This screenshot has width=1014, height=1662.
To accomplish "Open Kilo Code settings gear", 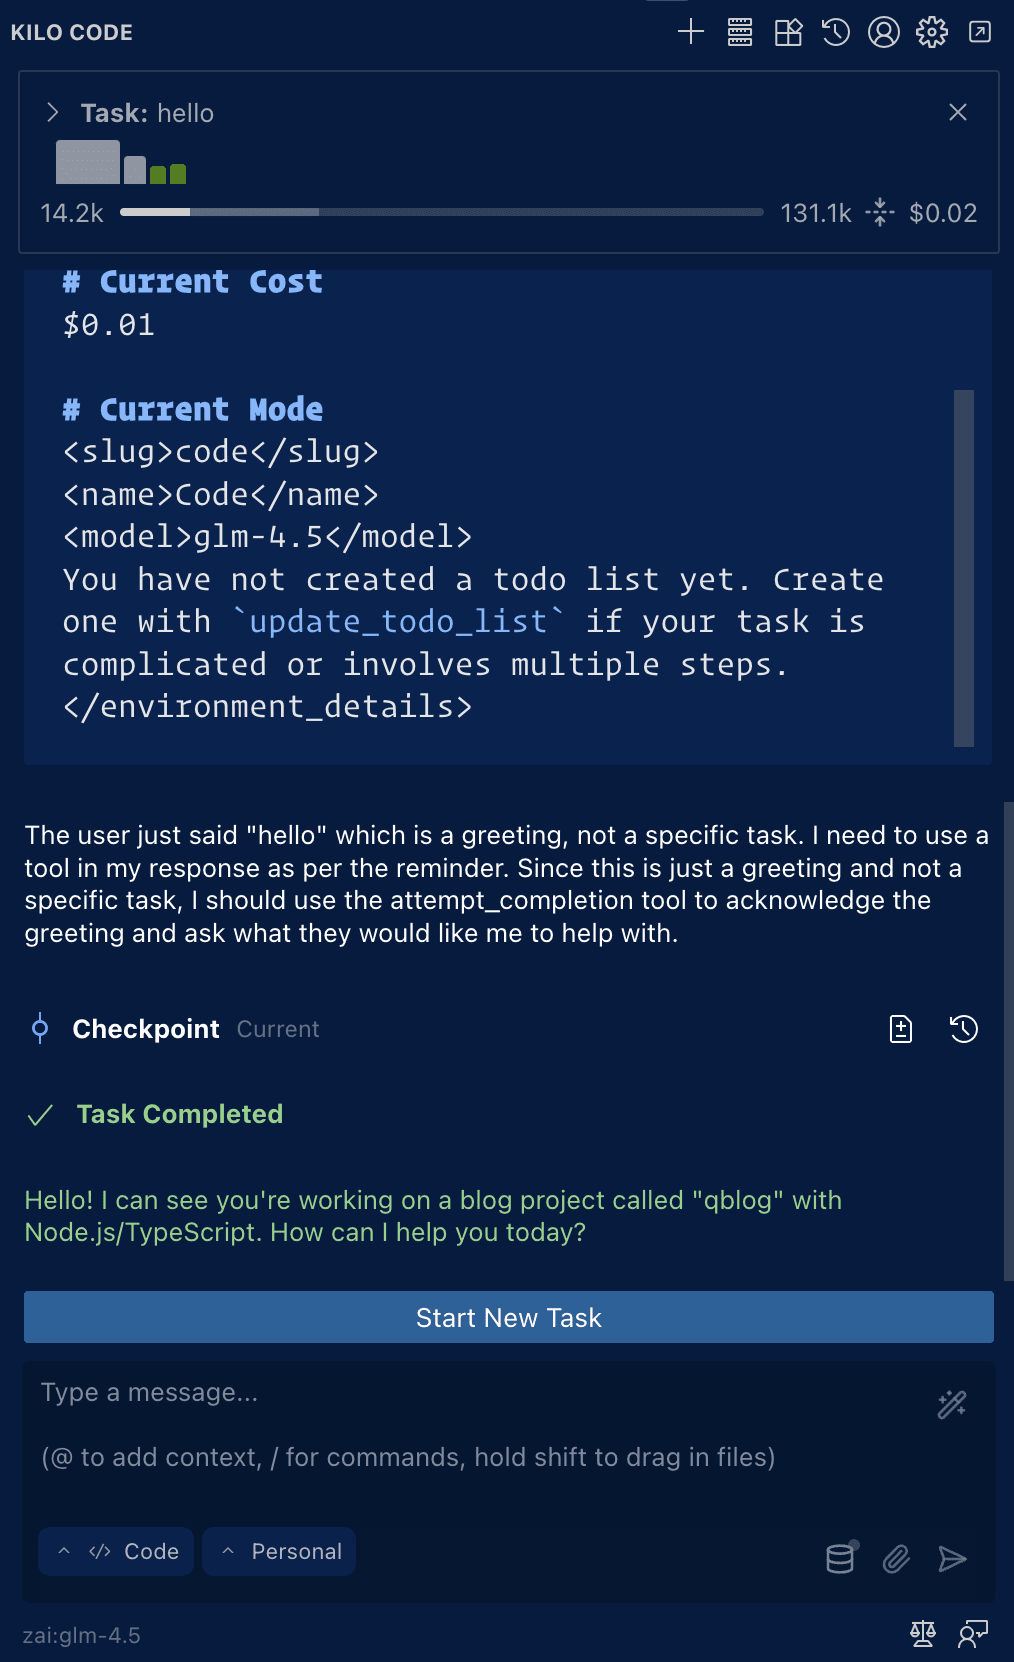I will coord(932,32).
